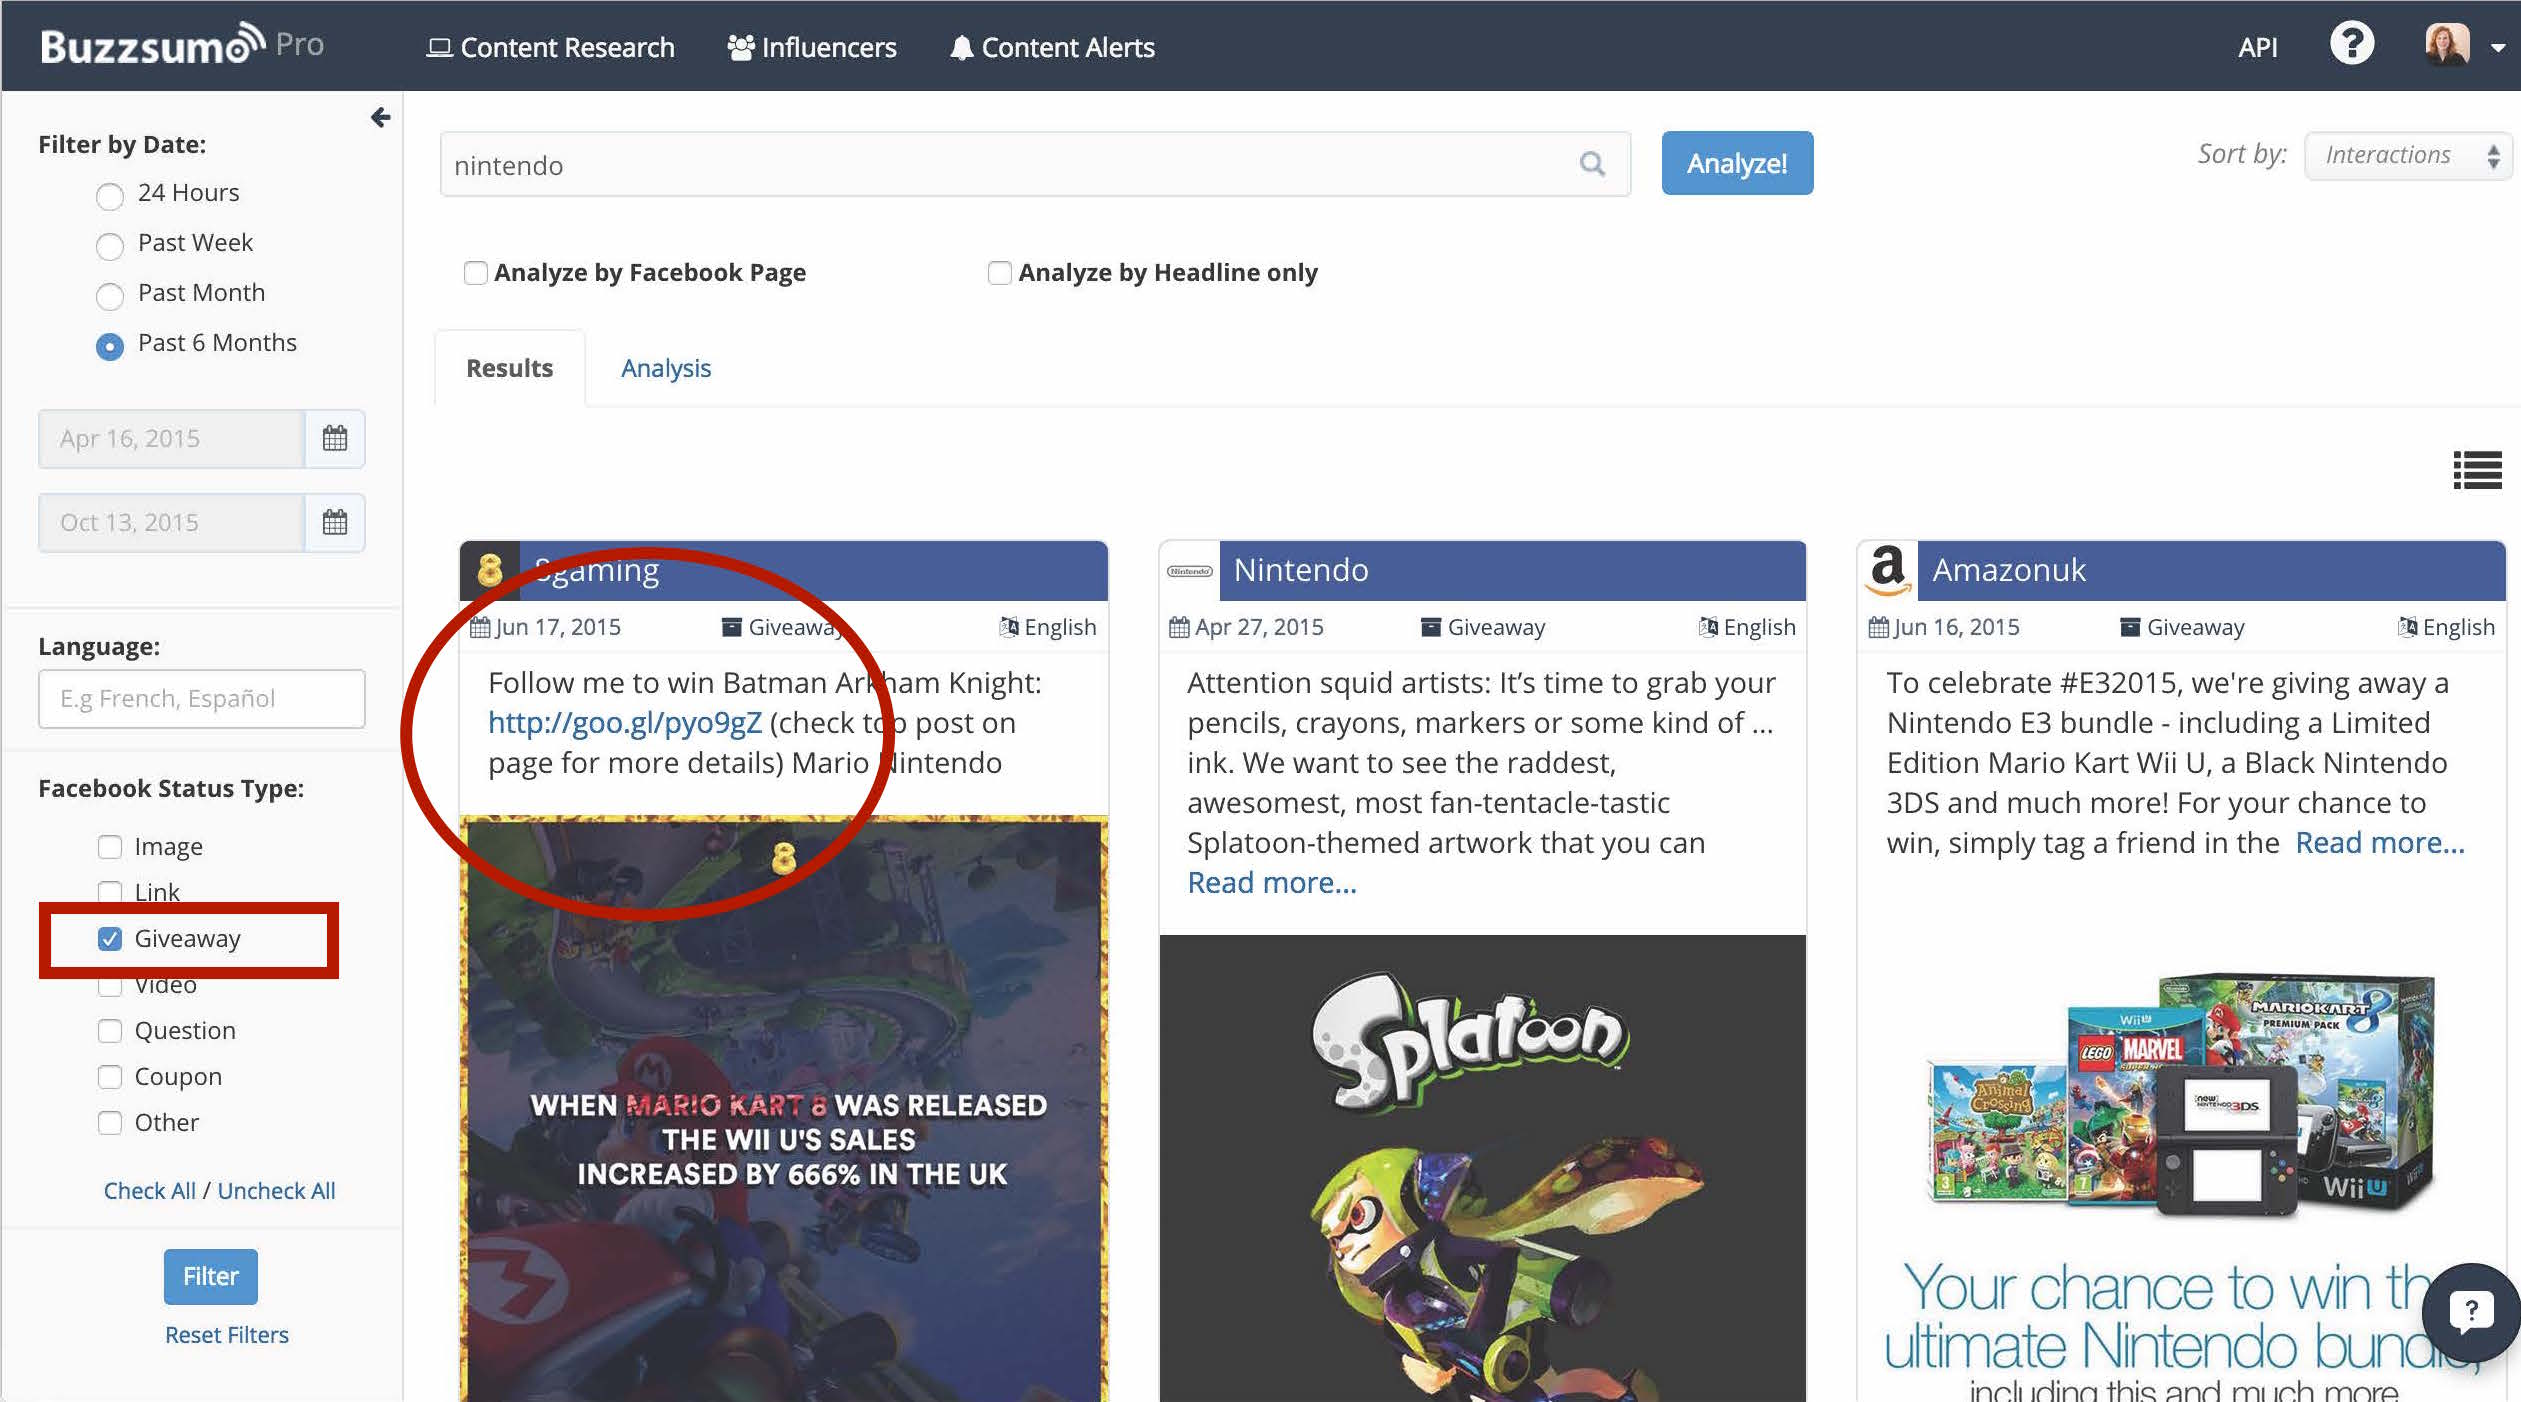Select the Past 6 Months date filter
The width and height of the screenshot is (2521, 1402).
tap(109, 346)
